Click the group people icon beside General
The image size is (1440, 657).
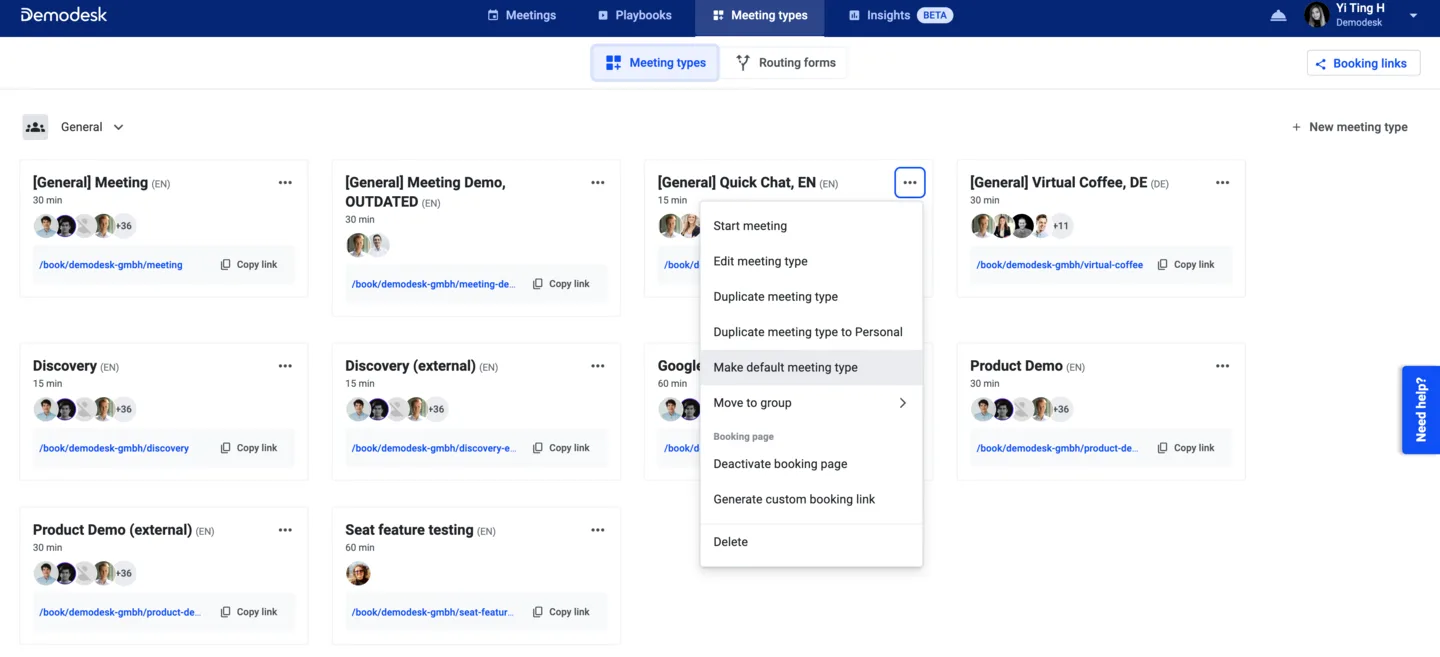pyautogui.click(x=35, y=127)
